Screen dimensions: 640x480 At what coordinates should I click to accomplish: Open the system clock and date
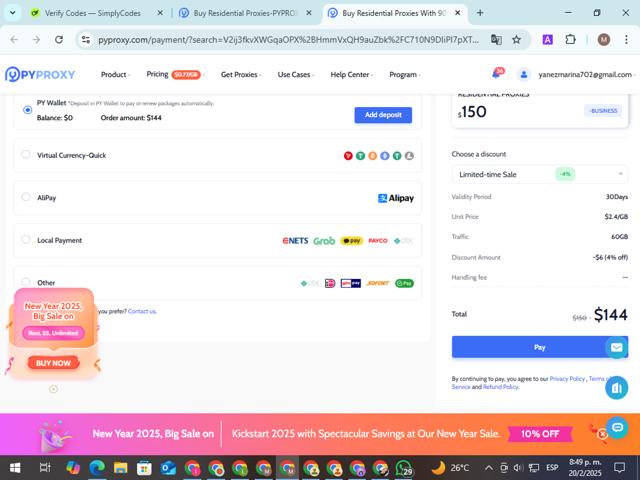[585, 468]
